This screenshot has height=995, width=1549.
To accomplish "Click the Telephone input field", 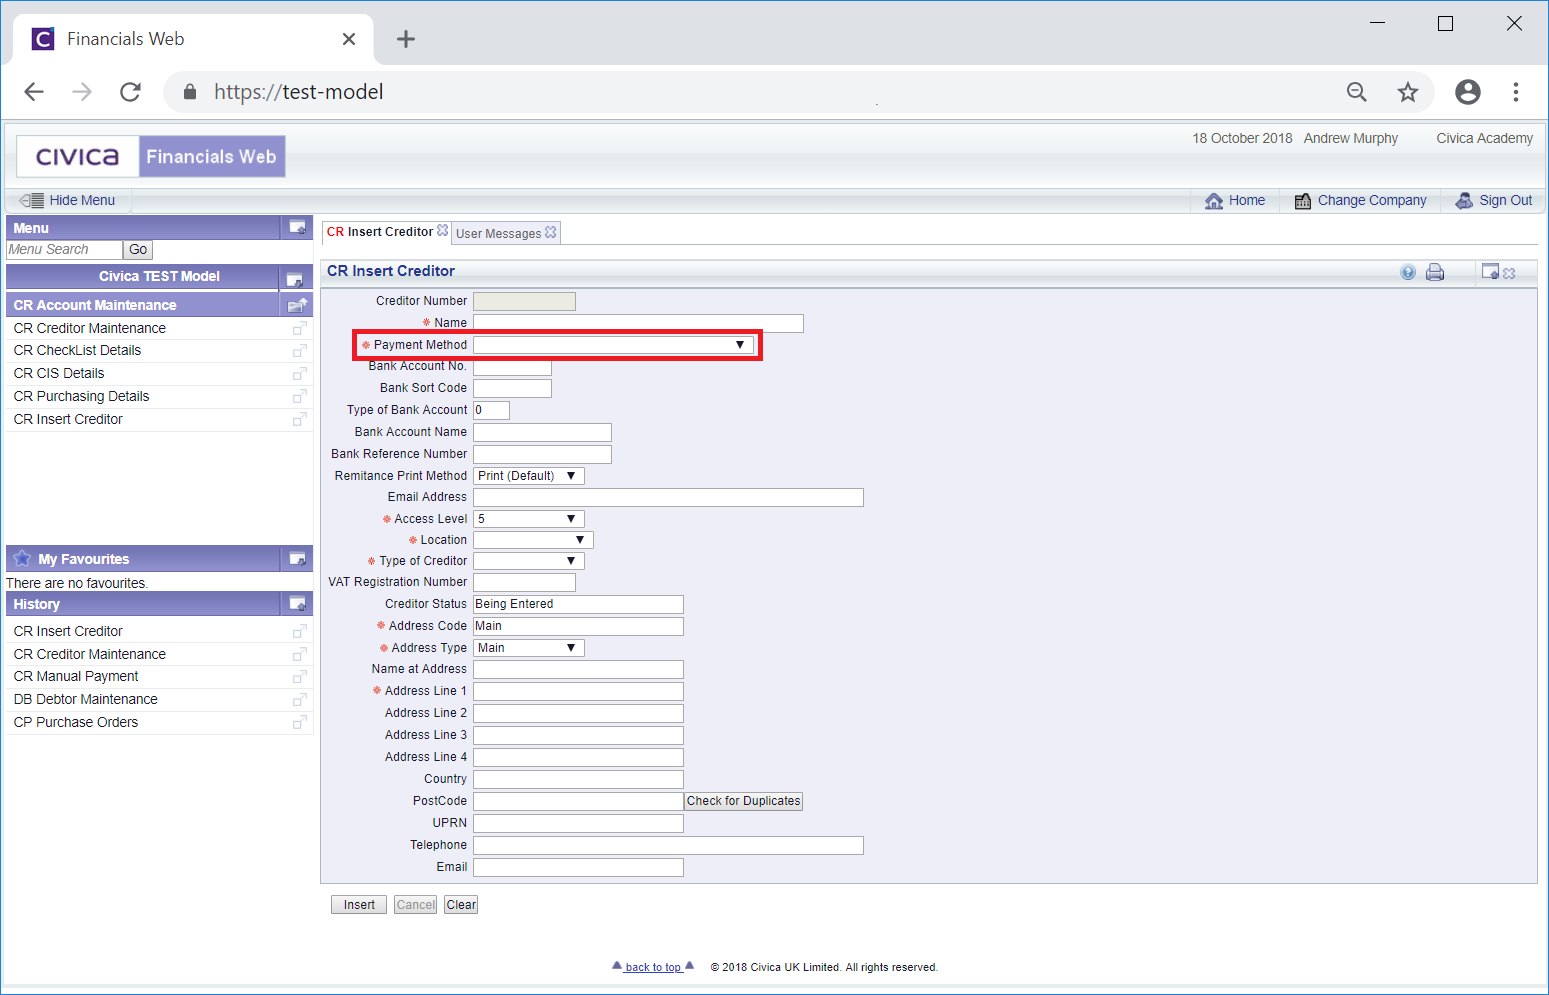I will (x=668, y=846).
